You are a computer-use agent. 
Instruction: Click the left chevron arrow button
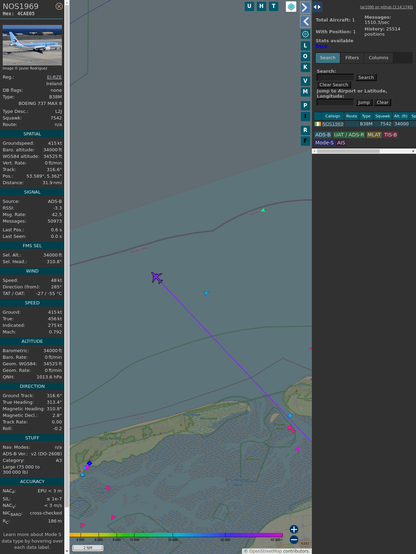305,22
